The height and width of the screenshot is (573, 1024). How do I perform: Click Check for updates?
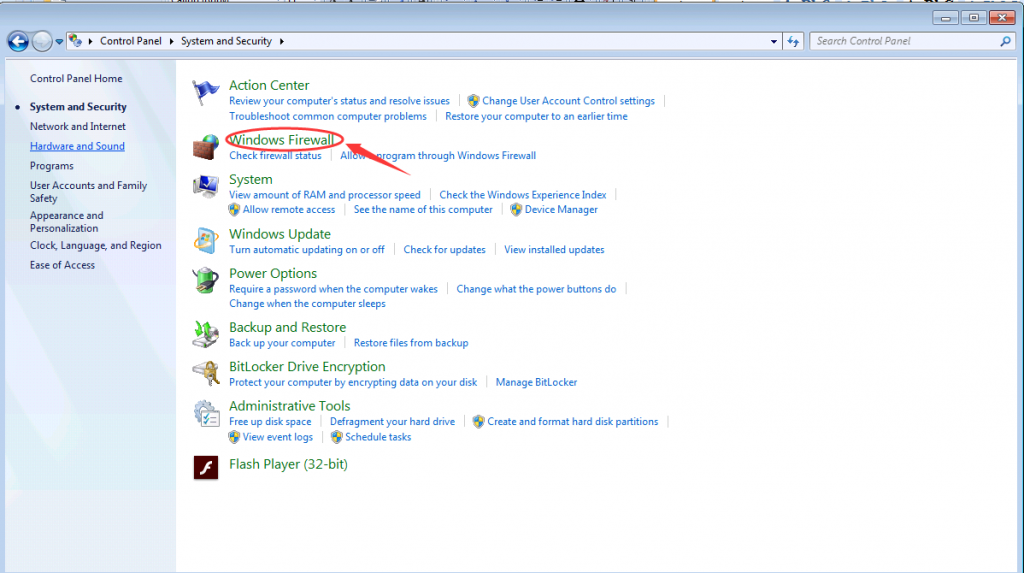444,250
